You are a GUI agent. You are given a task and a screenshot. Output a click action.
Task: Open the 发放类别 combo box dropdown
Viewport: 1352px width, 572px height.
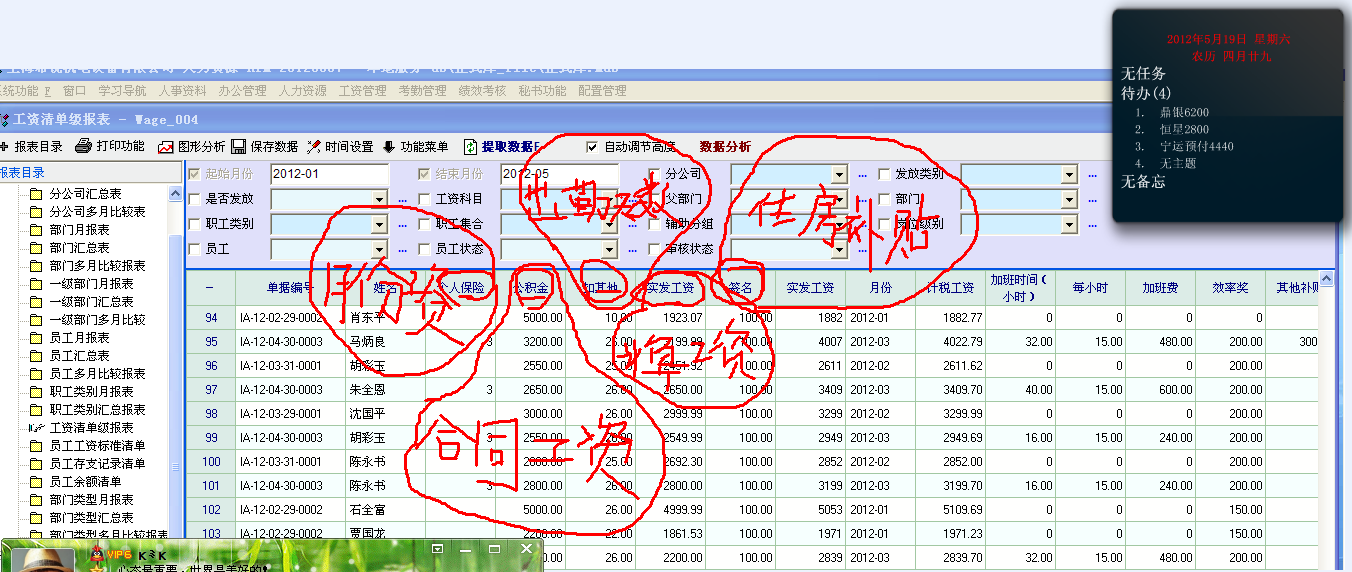click(1070, 175)
